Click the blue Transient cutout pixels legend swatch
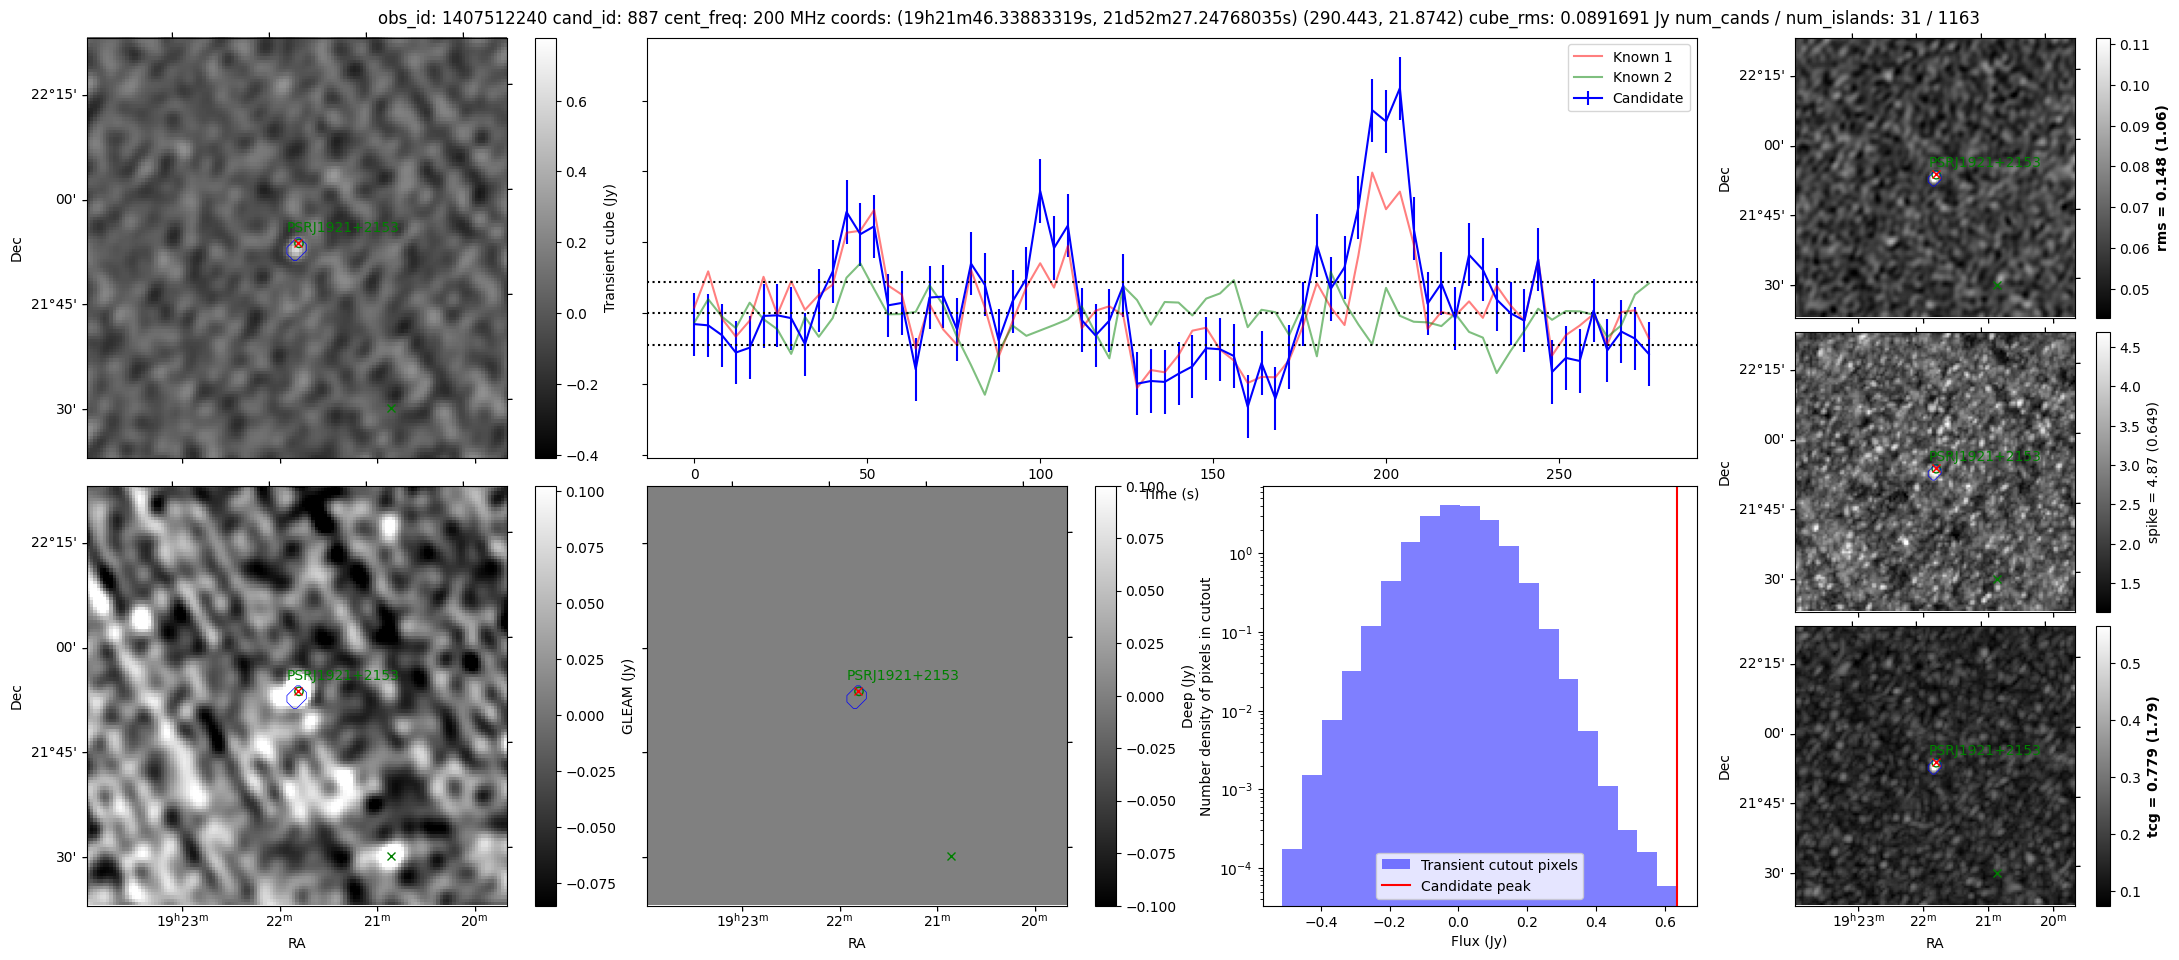This screenshot has height=960, width=2179. click(x=1395, y=865)
